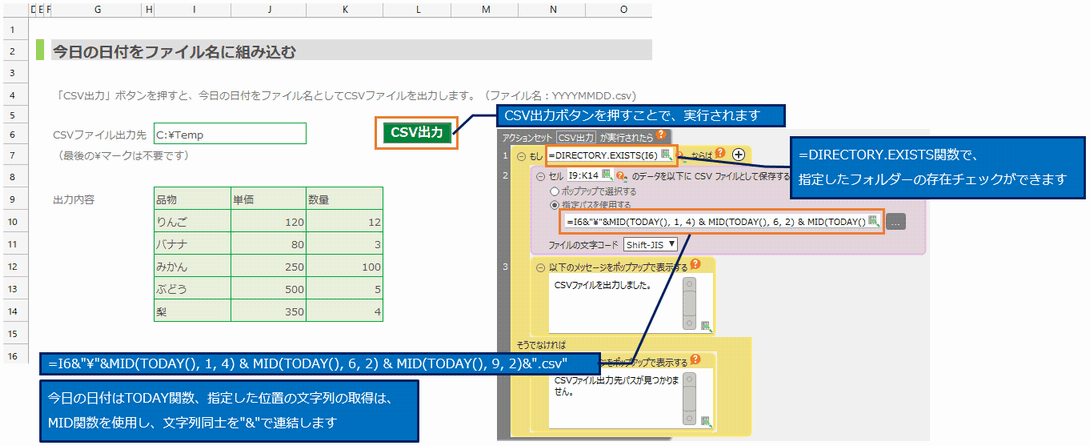
Task: Click the help icon next to が実行されたら
Action: 660,134
